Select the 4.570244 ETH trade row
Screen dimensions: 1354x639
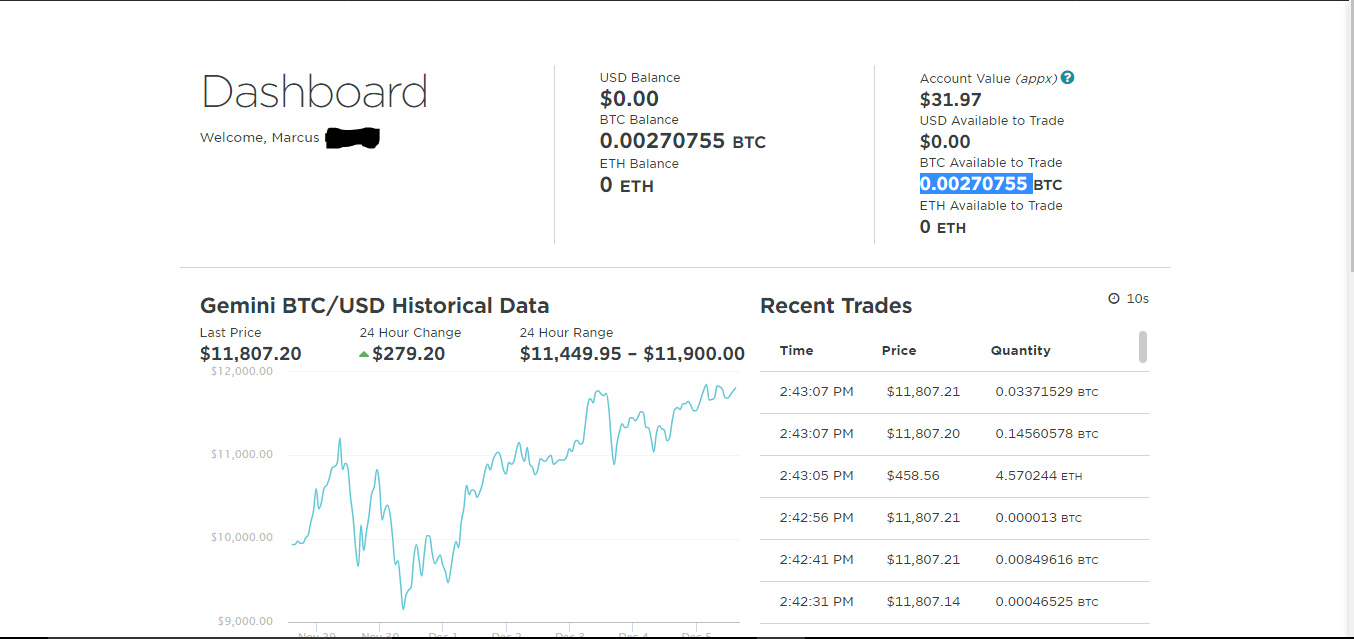954,476
